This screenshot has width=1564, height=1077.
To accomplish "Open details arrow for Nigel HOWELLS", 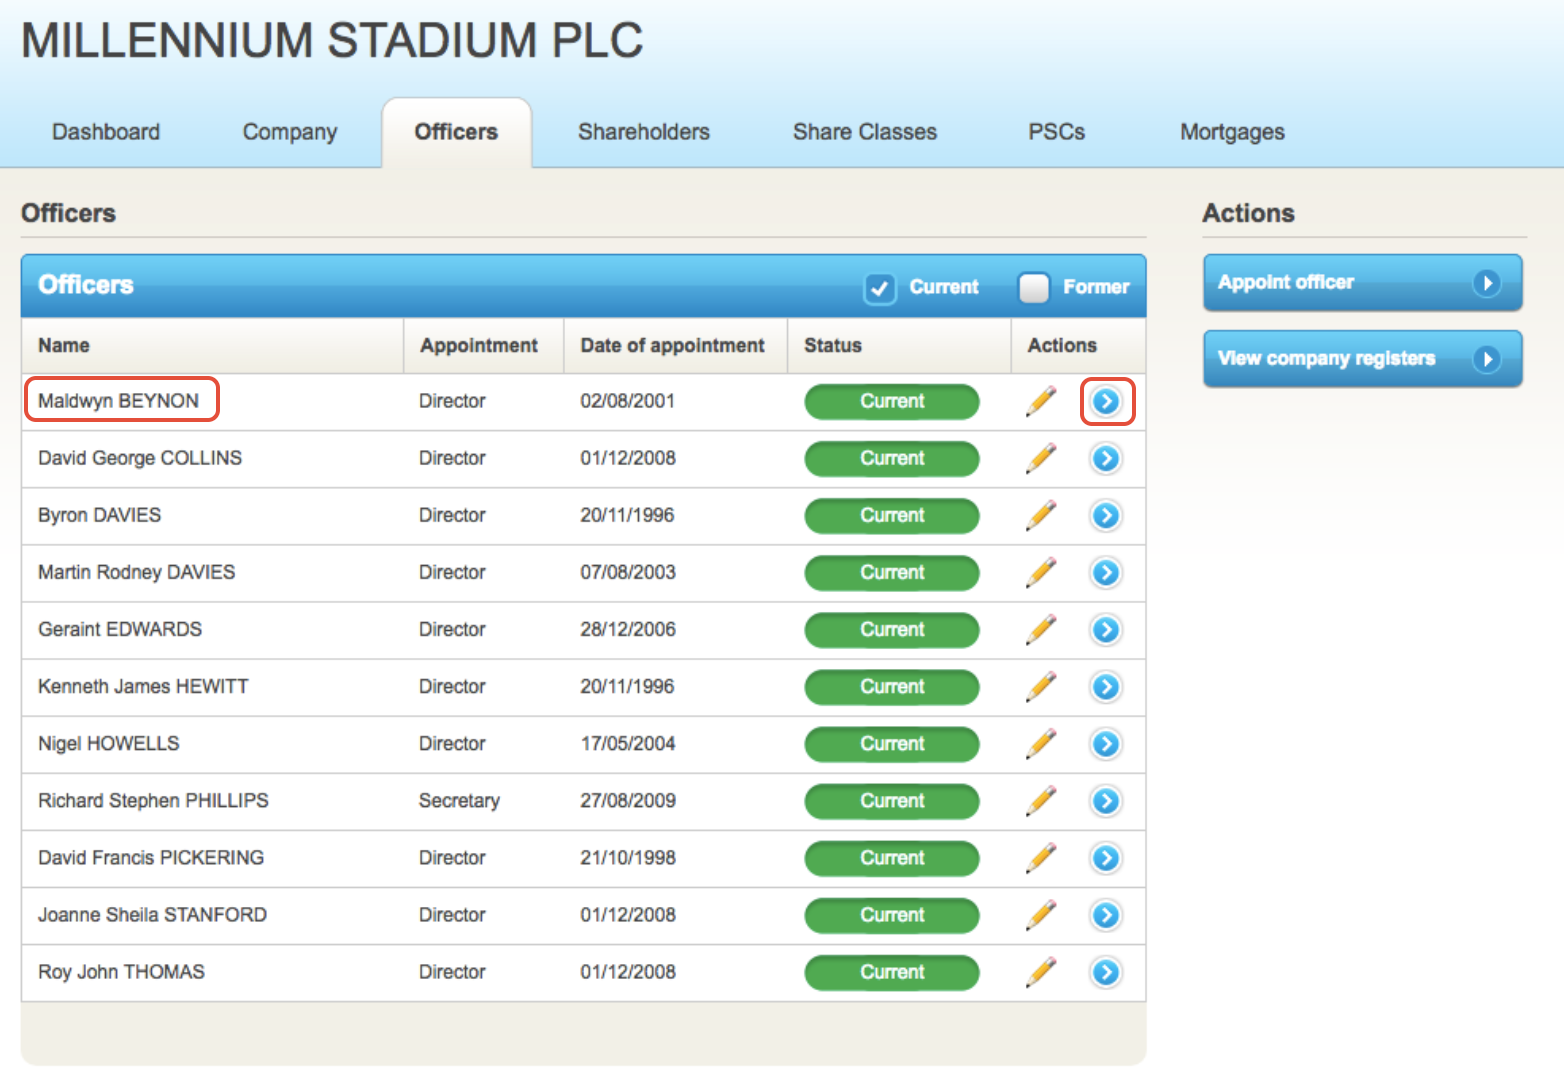I will [x=1106, y=743].
